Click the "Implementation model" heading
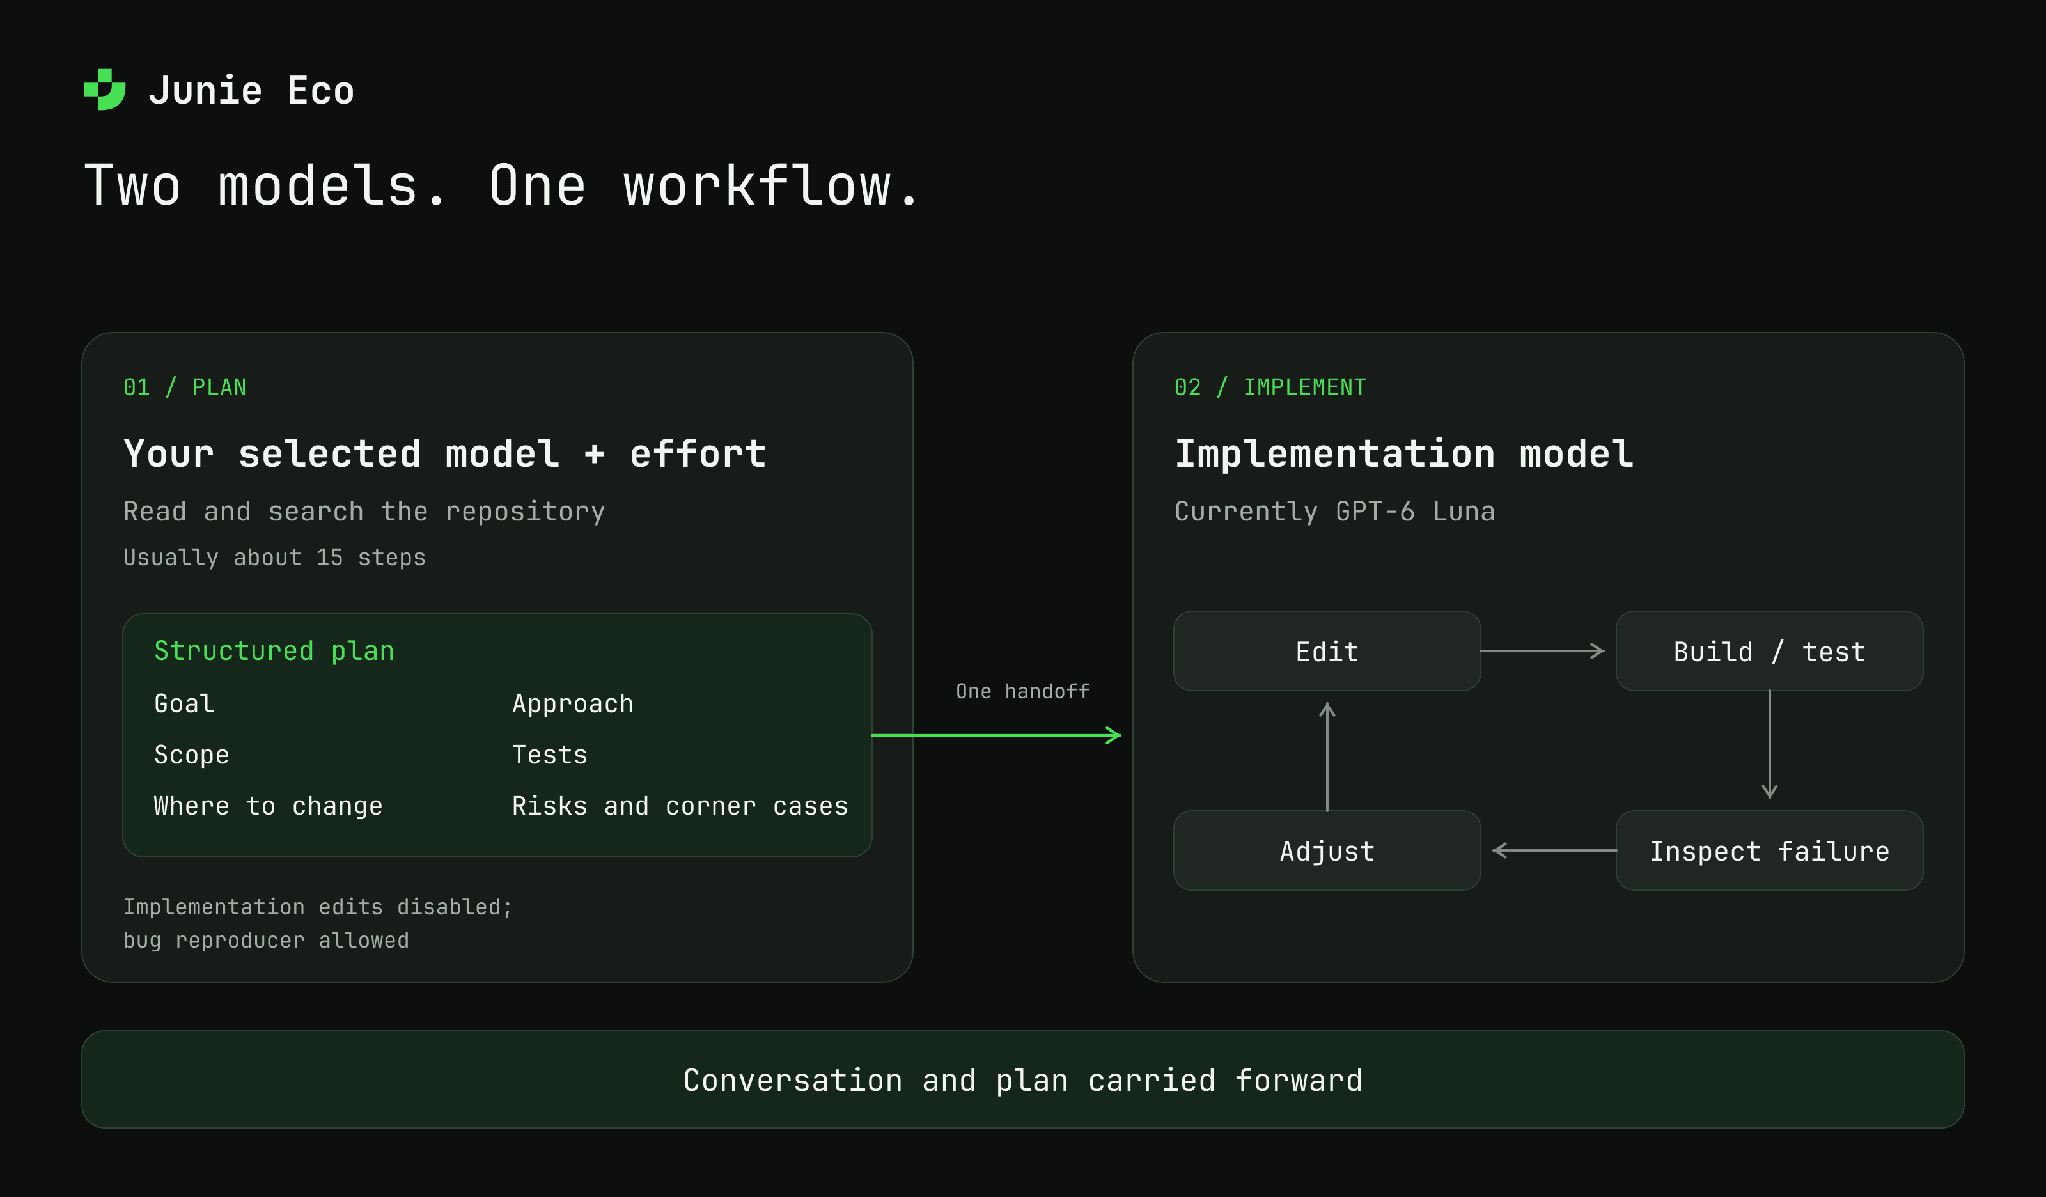2046x1197 pixels. [1404, 454]
